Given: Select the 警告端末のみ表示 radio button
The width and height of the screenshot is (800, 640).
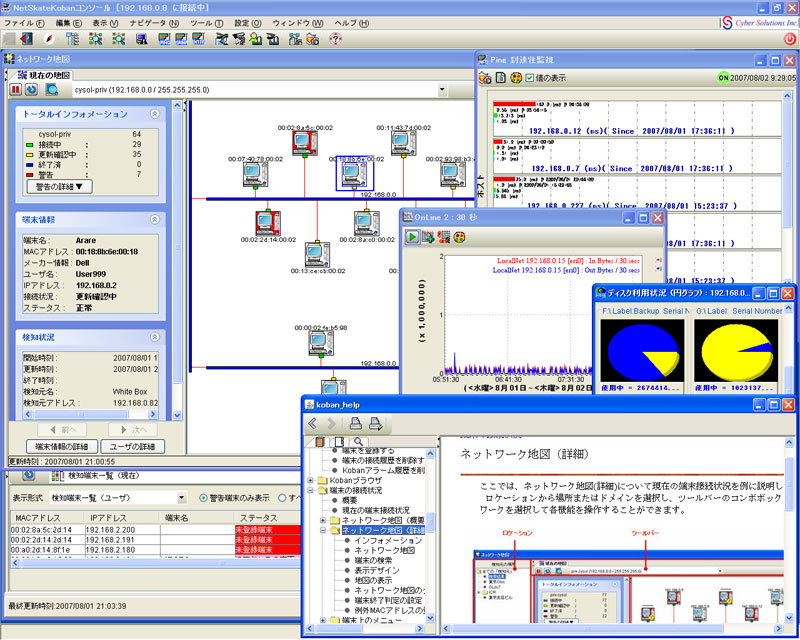Looking at the screenshot, I should pos(203,498).
